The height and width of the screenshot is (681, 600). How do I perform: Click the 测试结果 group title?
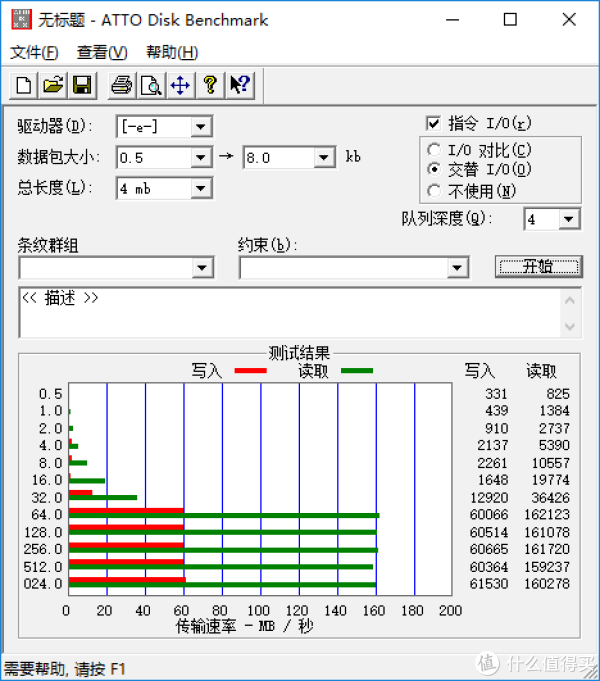click(299, 353)
